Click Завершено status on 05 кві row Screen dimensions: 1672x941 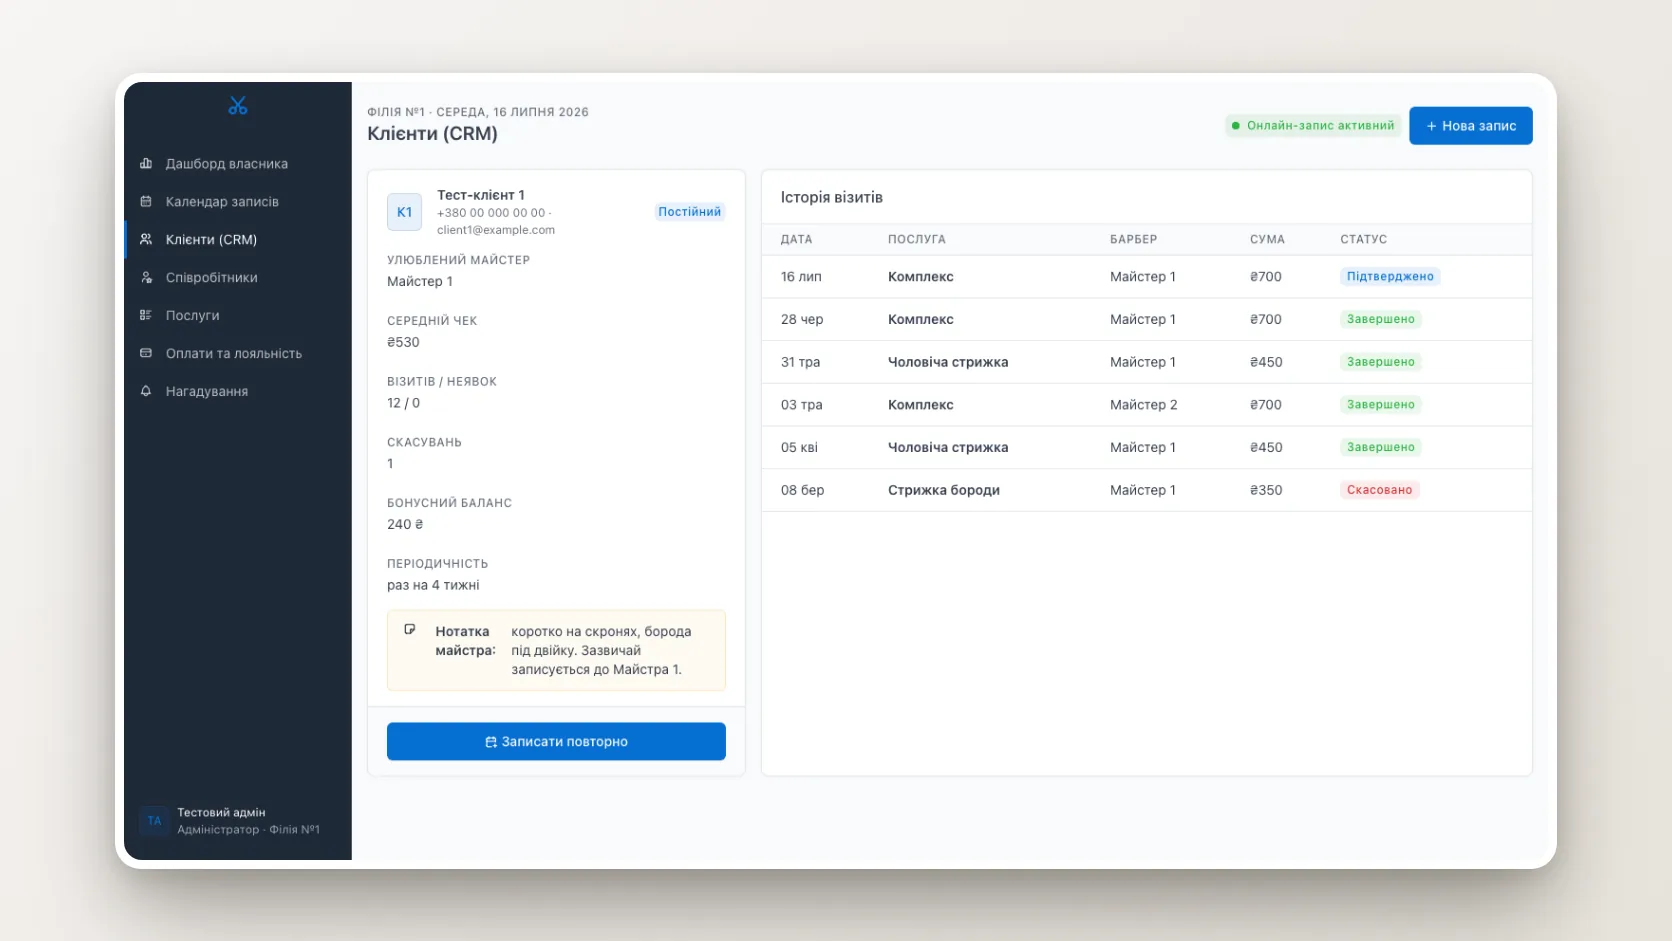coord(1380,447)
